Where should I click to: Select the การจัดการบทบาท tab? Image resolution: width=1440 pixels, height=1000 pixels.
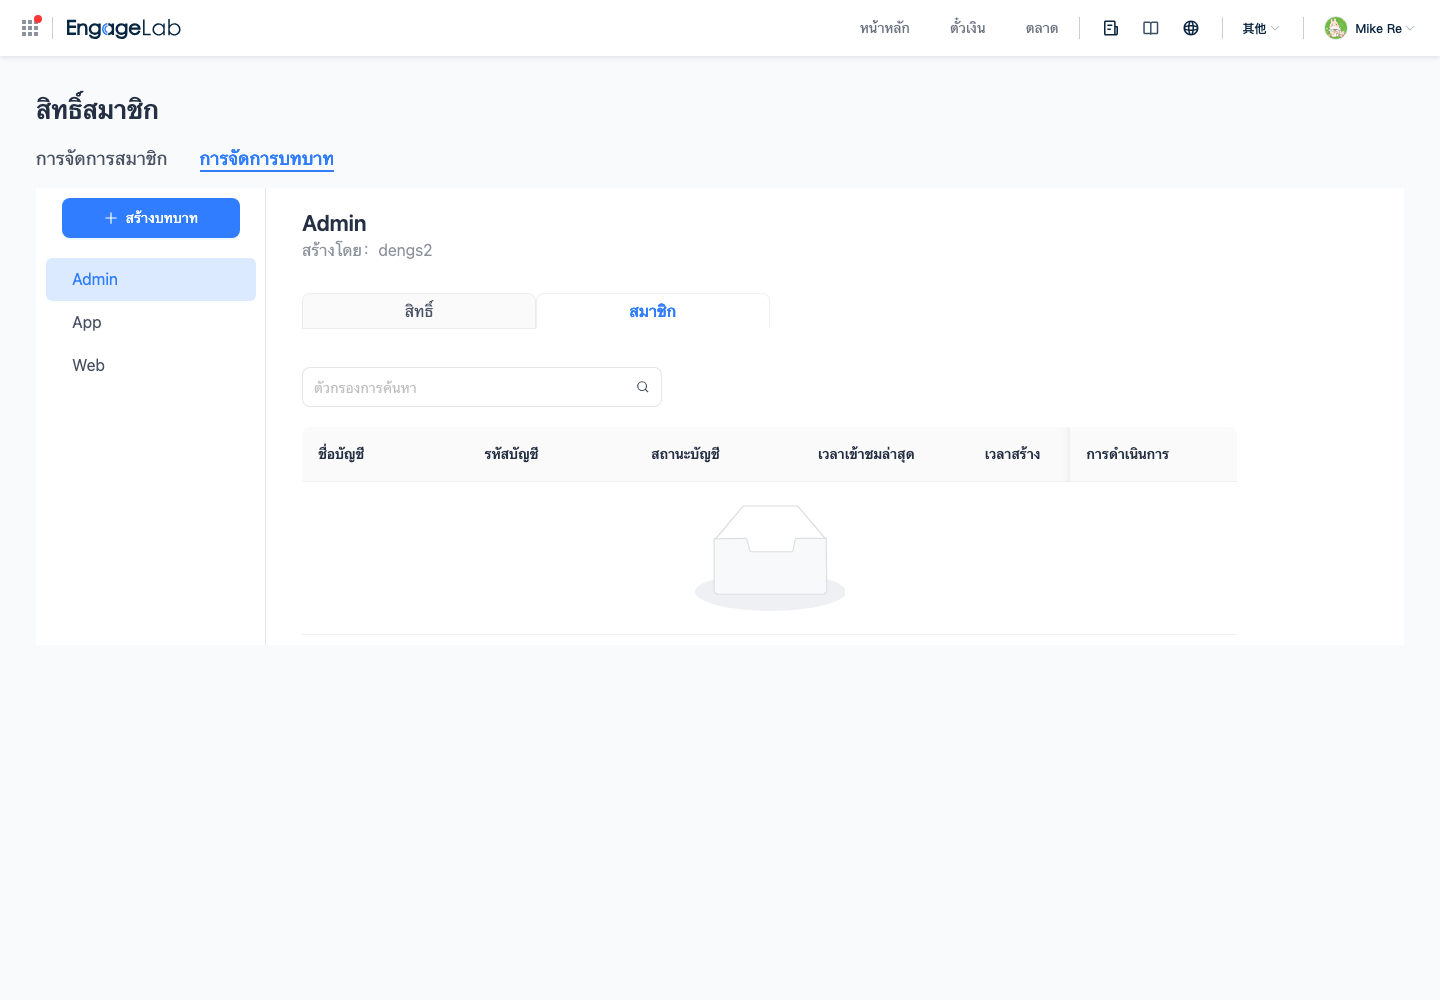point(267,159)
